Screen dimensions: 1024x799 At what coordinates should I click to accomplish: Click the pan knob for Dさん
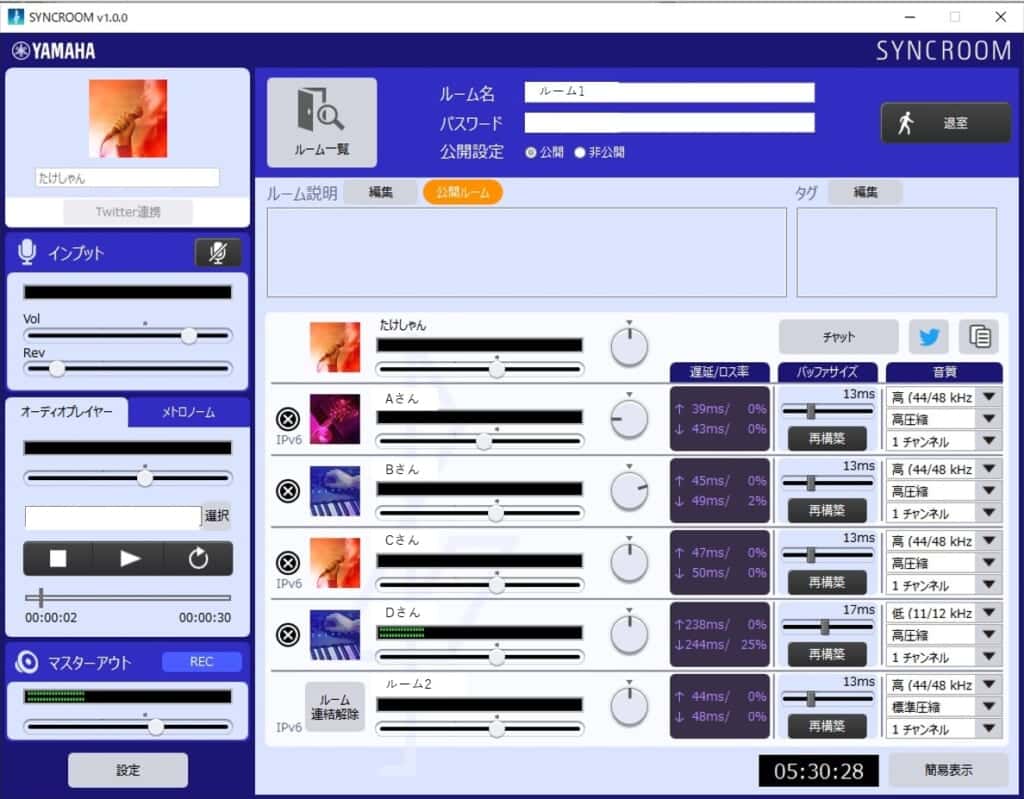tap(629, 634)
